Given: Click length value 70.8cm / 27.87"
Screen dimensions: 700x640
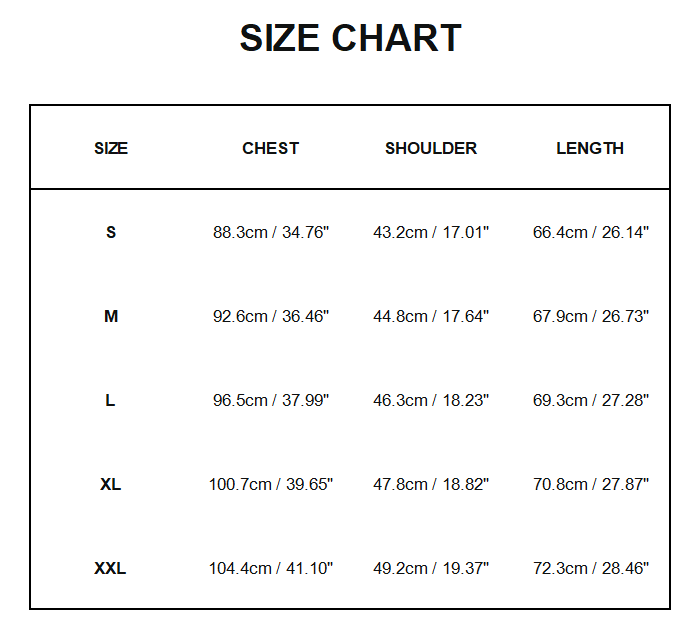Looking at the screenshot, I should 591,484.
